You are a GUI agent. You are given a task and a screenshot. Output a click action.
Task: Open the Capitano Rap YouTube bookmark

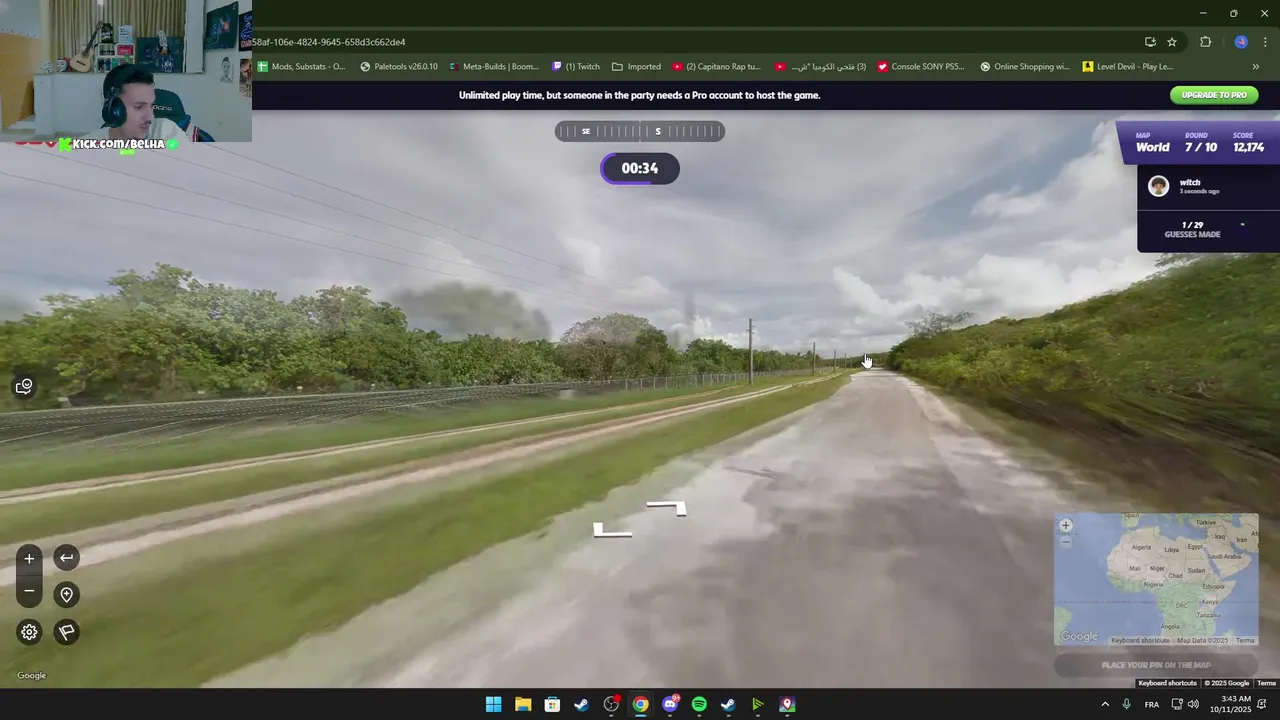click(716, 67)
